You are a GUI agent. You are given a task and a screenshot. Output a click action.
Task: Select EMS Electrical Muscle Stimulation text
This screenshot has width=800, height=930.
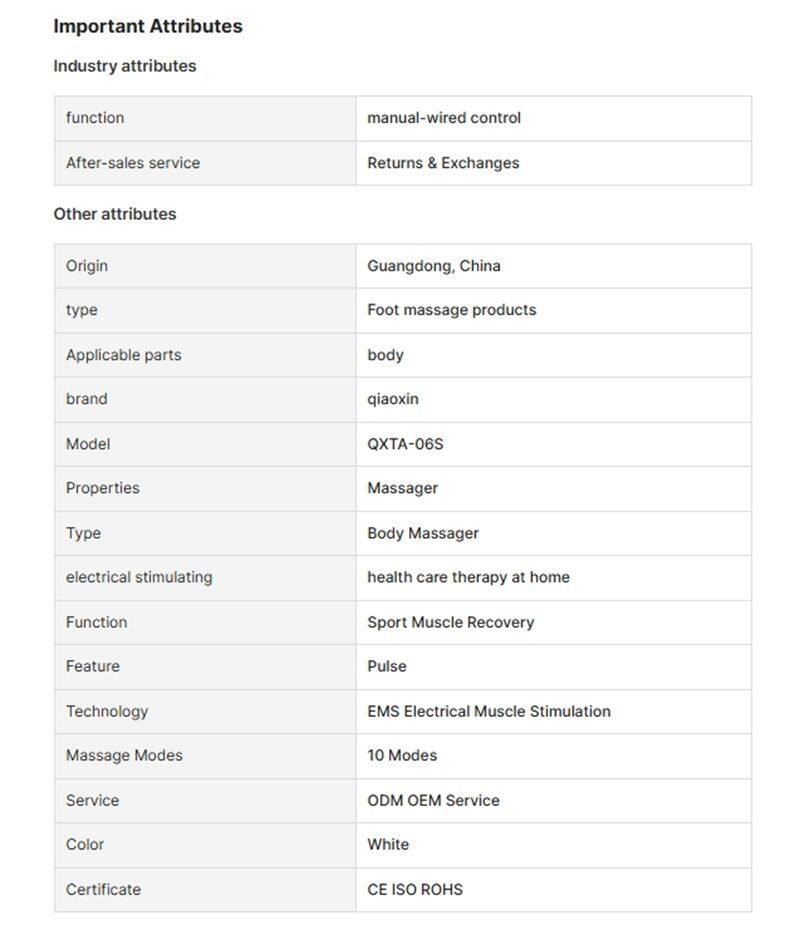(489, 711)
